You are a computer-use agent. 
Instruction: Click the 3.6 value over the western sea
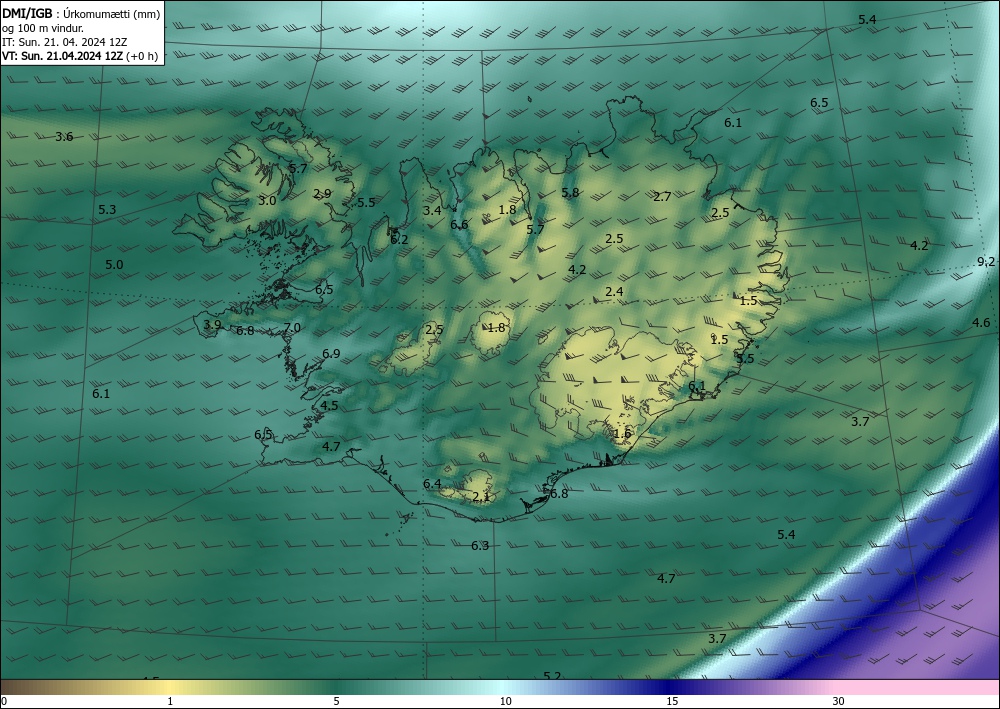coord(64,136)
